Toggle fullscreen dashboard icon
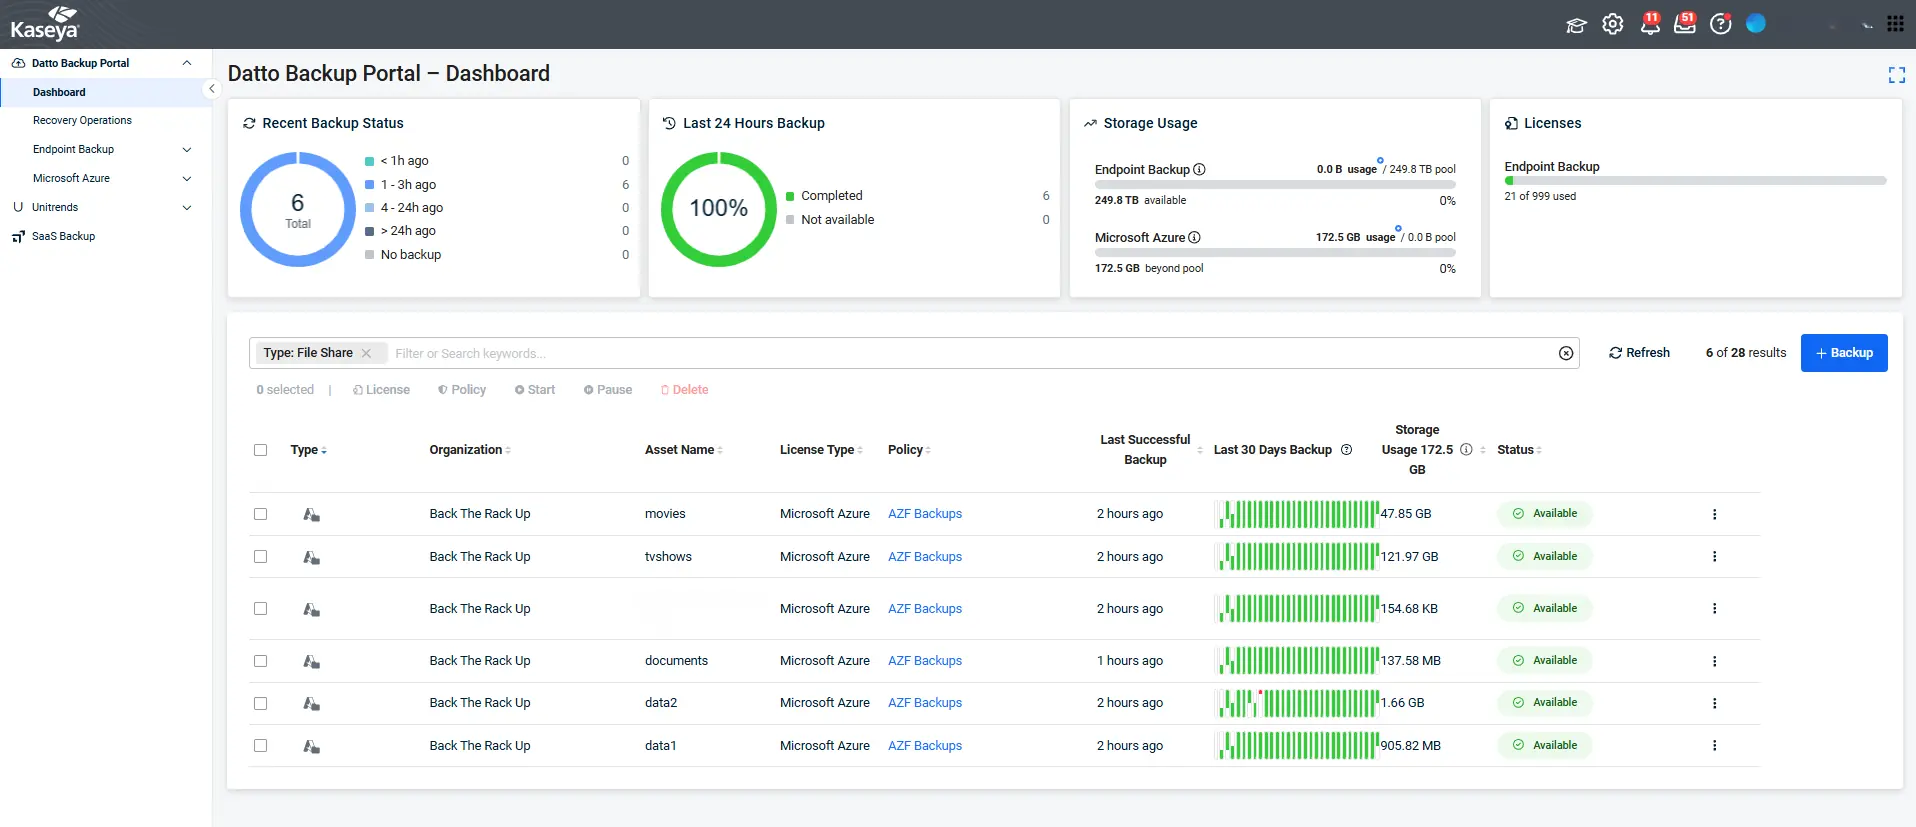This screenshot has width=1916, height=827. (x=1896, y=75)
